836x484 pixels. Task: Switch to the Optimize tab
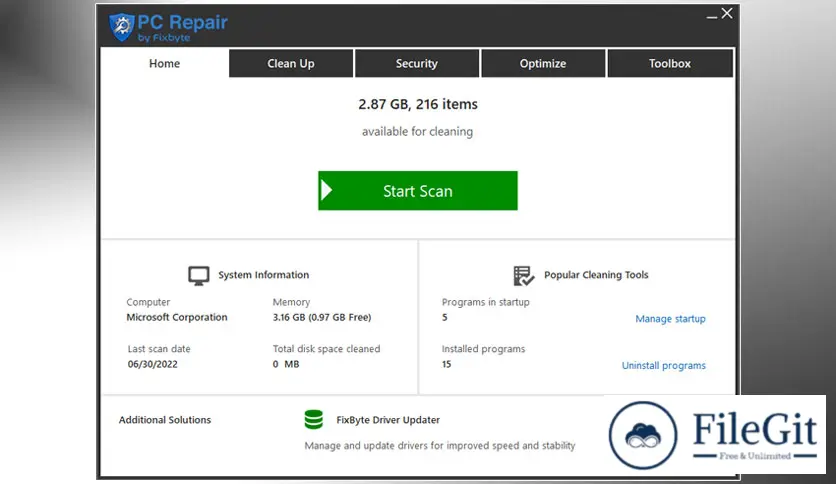coord(543,63)
